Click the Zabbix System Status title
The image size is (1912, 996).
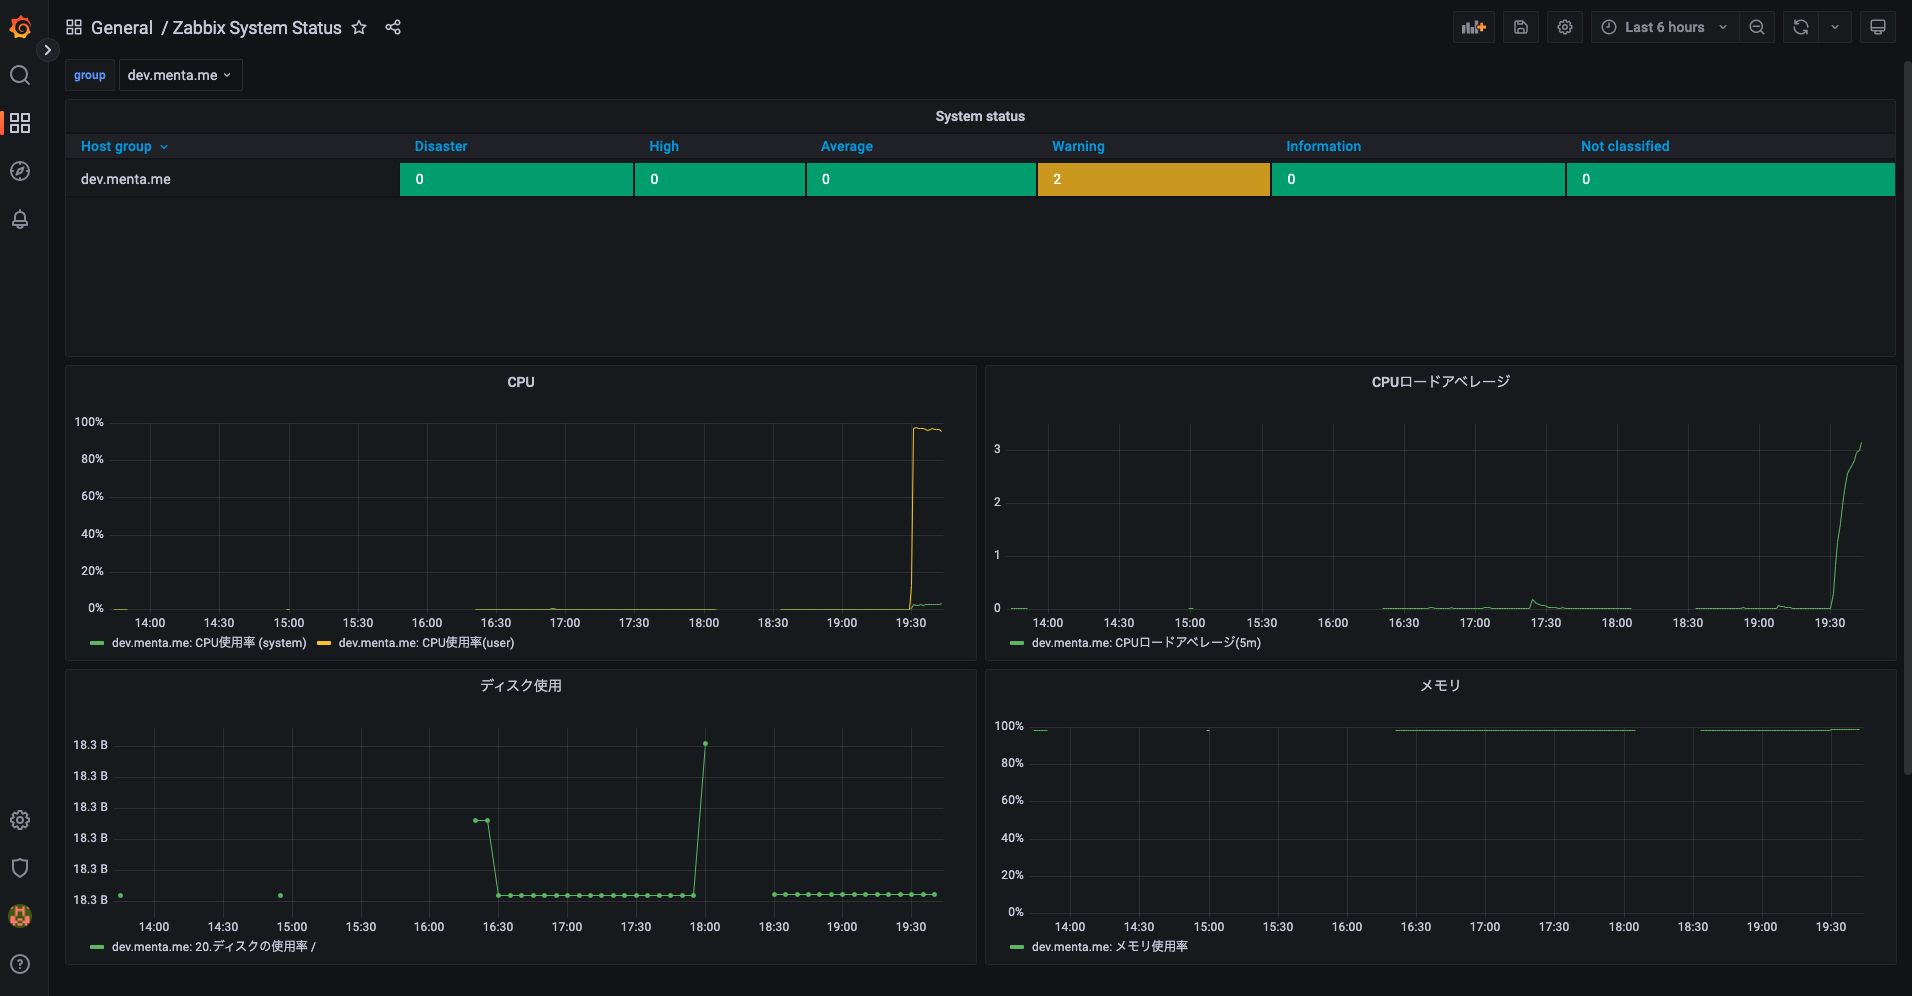click(x=257, y=28)
